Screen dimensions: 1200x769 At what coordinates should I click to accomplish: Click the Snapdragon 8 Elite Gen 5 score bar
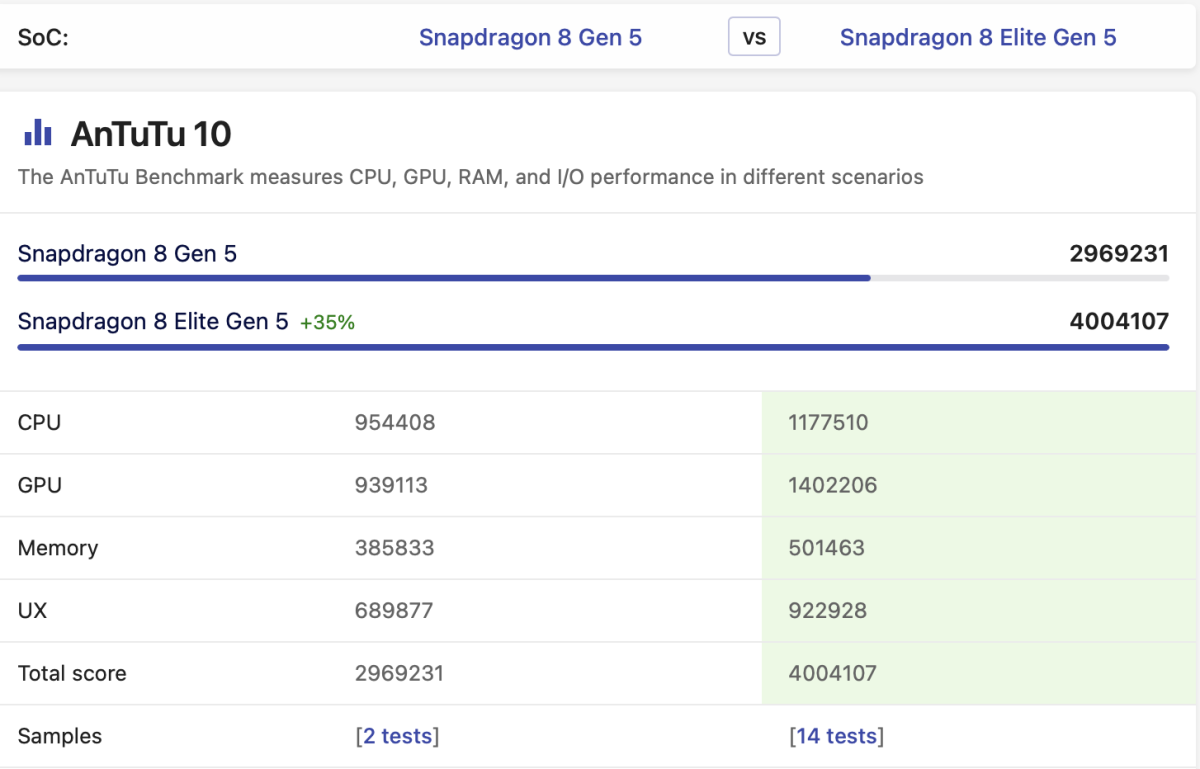[592, 347]
